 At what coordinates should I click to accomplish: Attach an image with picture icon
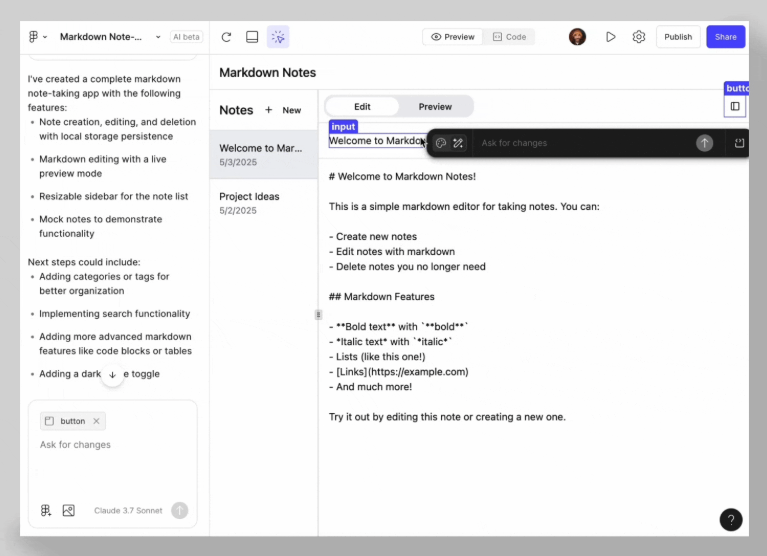point(68,511)
